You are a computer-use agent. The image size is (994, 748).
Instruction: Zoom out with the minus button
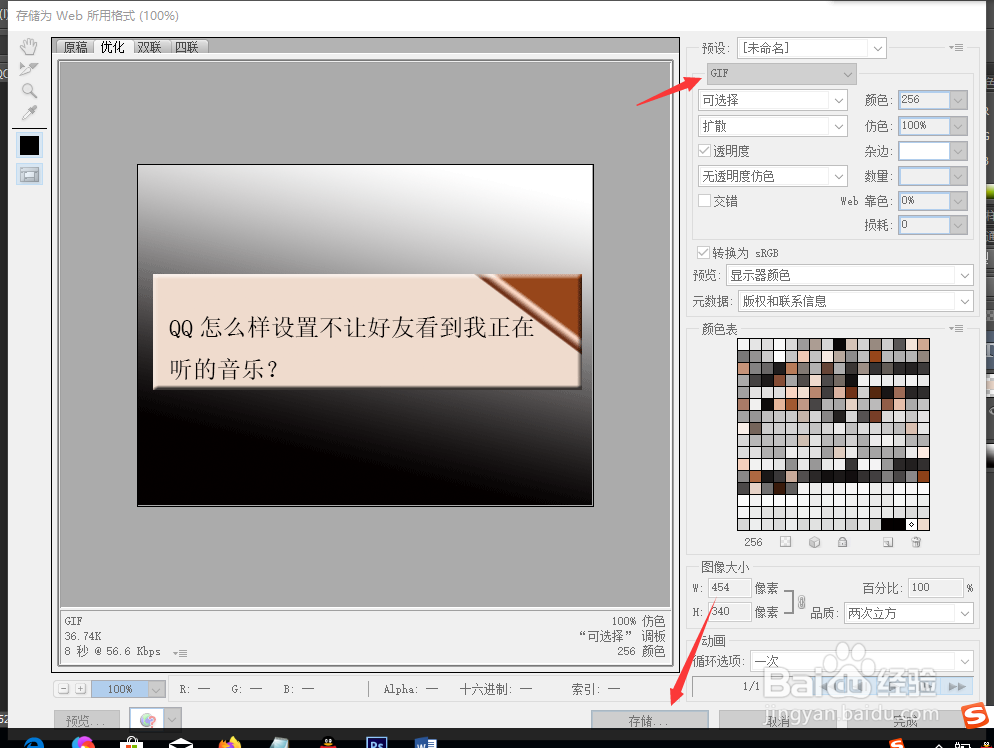coord(64,688)
